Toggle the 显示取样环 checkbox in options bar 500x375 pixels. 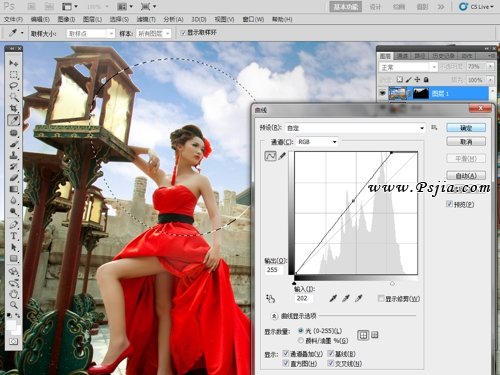click(x=183, y=33)
